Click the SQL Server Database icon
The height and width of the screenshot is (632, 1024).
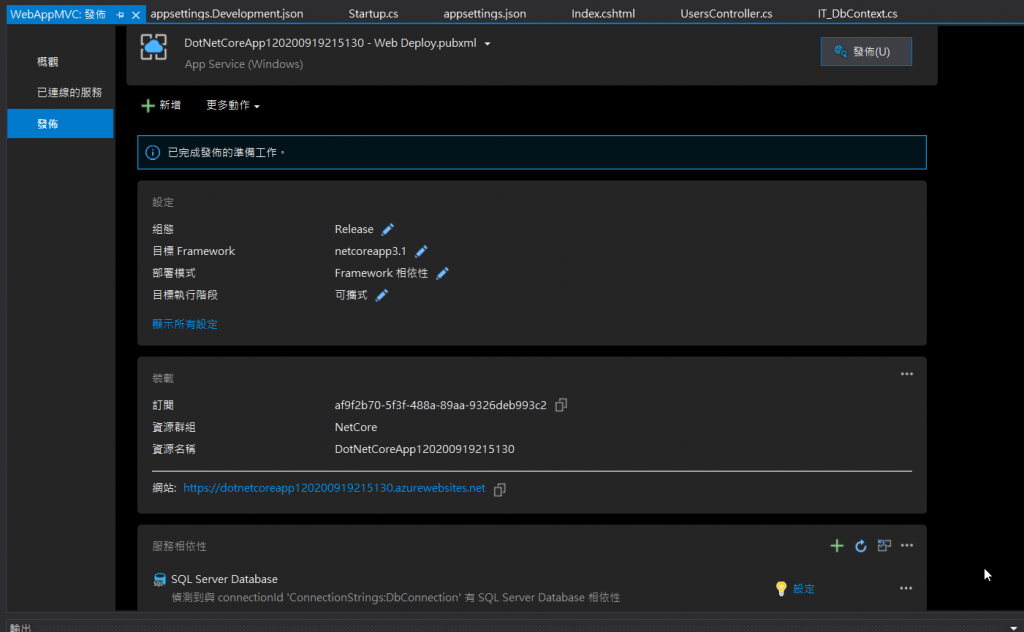(159, 580)
